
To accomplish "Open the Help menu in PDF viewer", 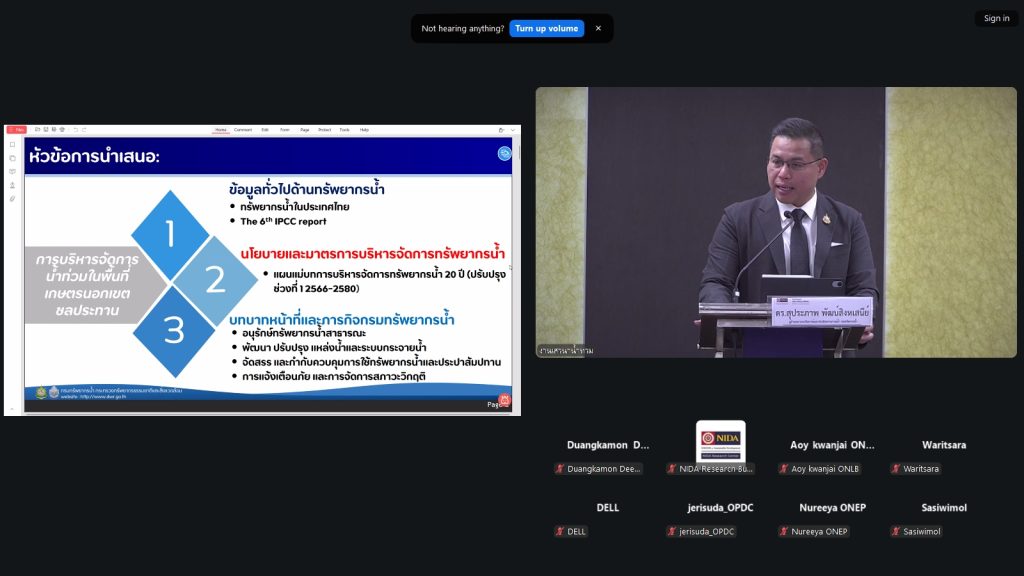I will pos(364,130).
